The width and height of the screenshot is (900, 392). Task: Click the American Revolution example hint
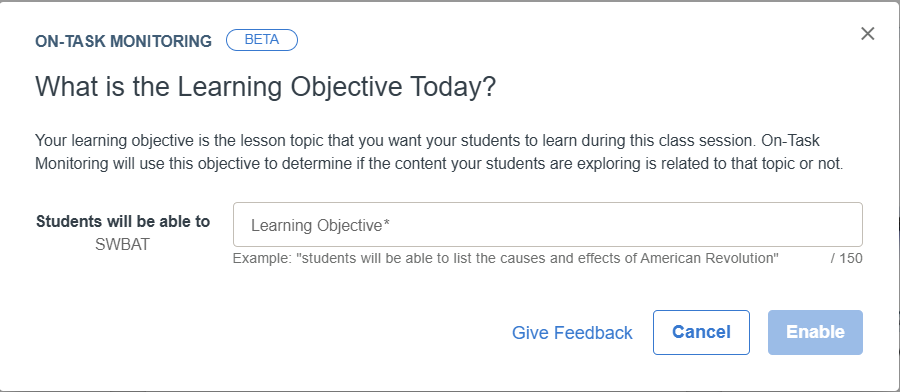506,258
